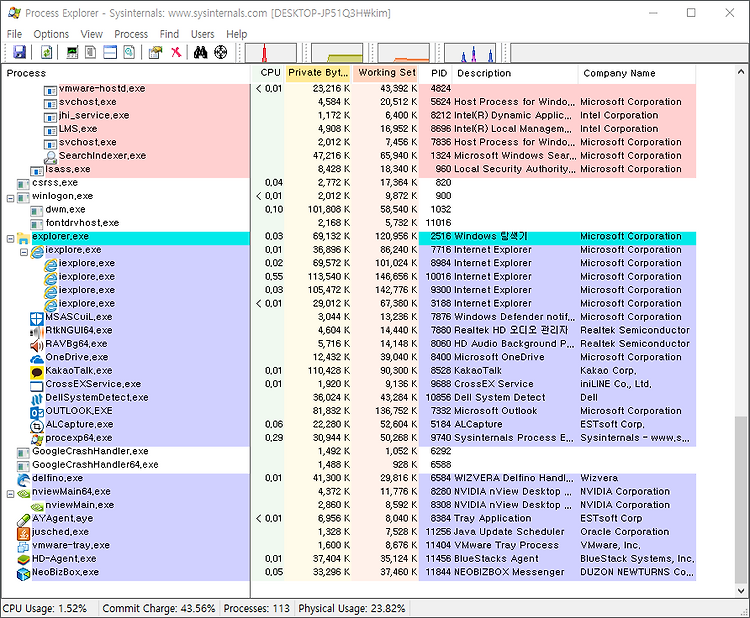Image resolution: width=750 pixels, height=618 pixels.
Task: Open the process Properties toolbar icon
Action: tap(155, 52)
